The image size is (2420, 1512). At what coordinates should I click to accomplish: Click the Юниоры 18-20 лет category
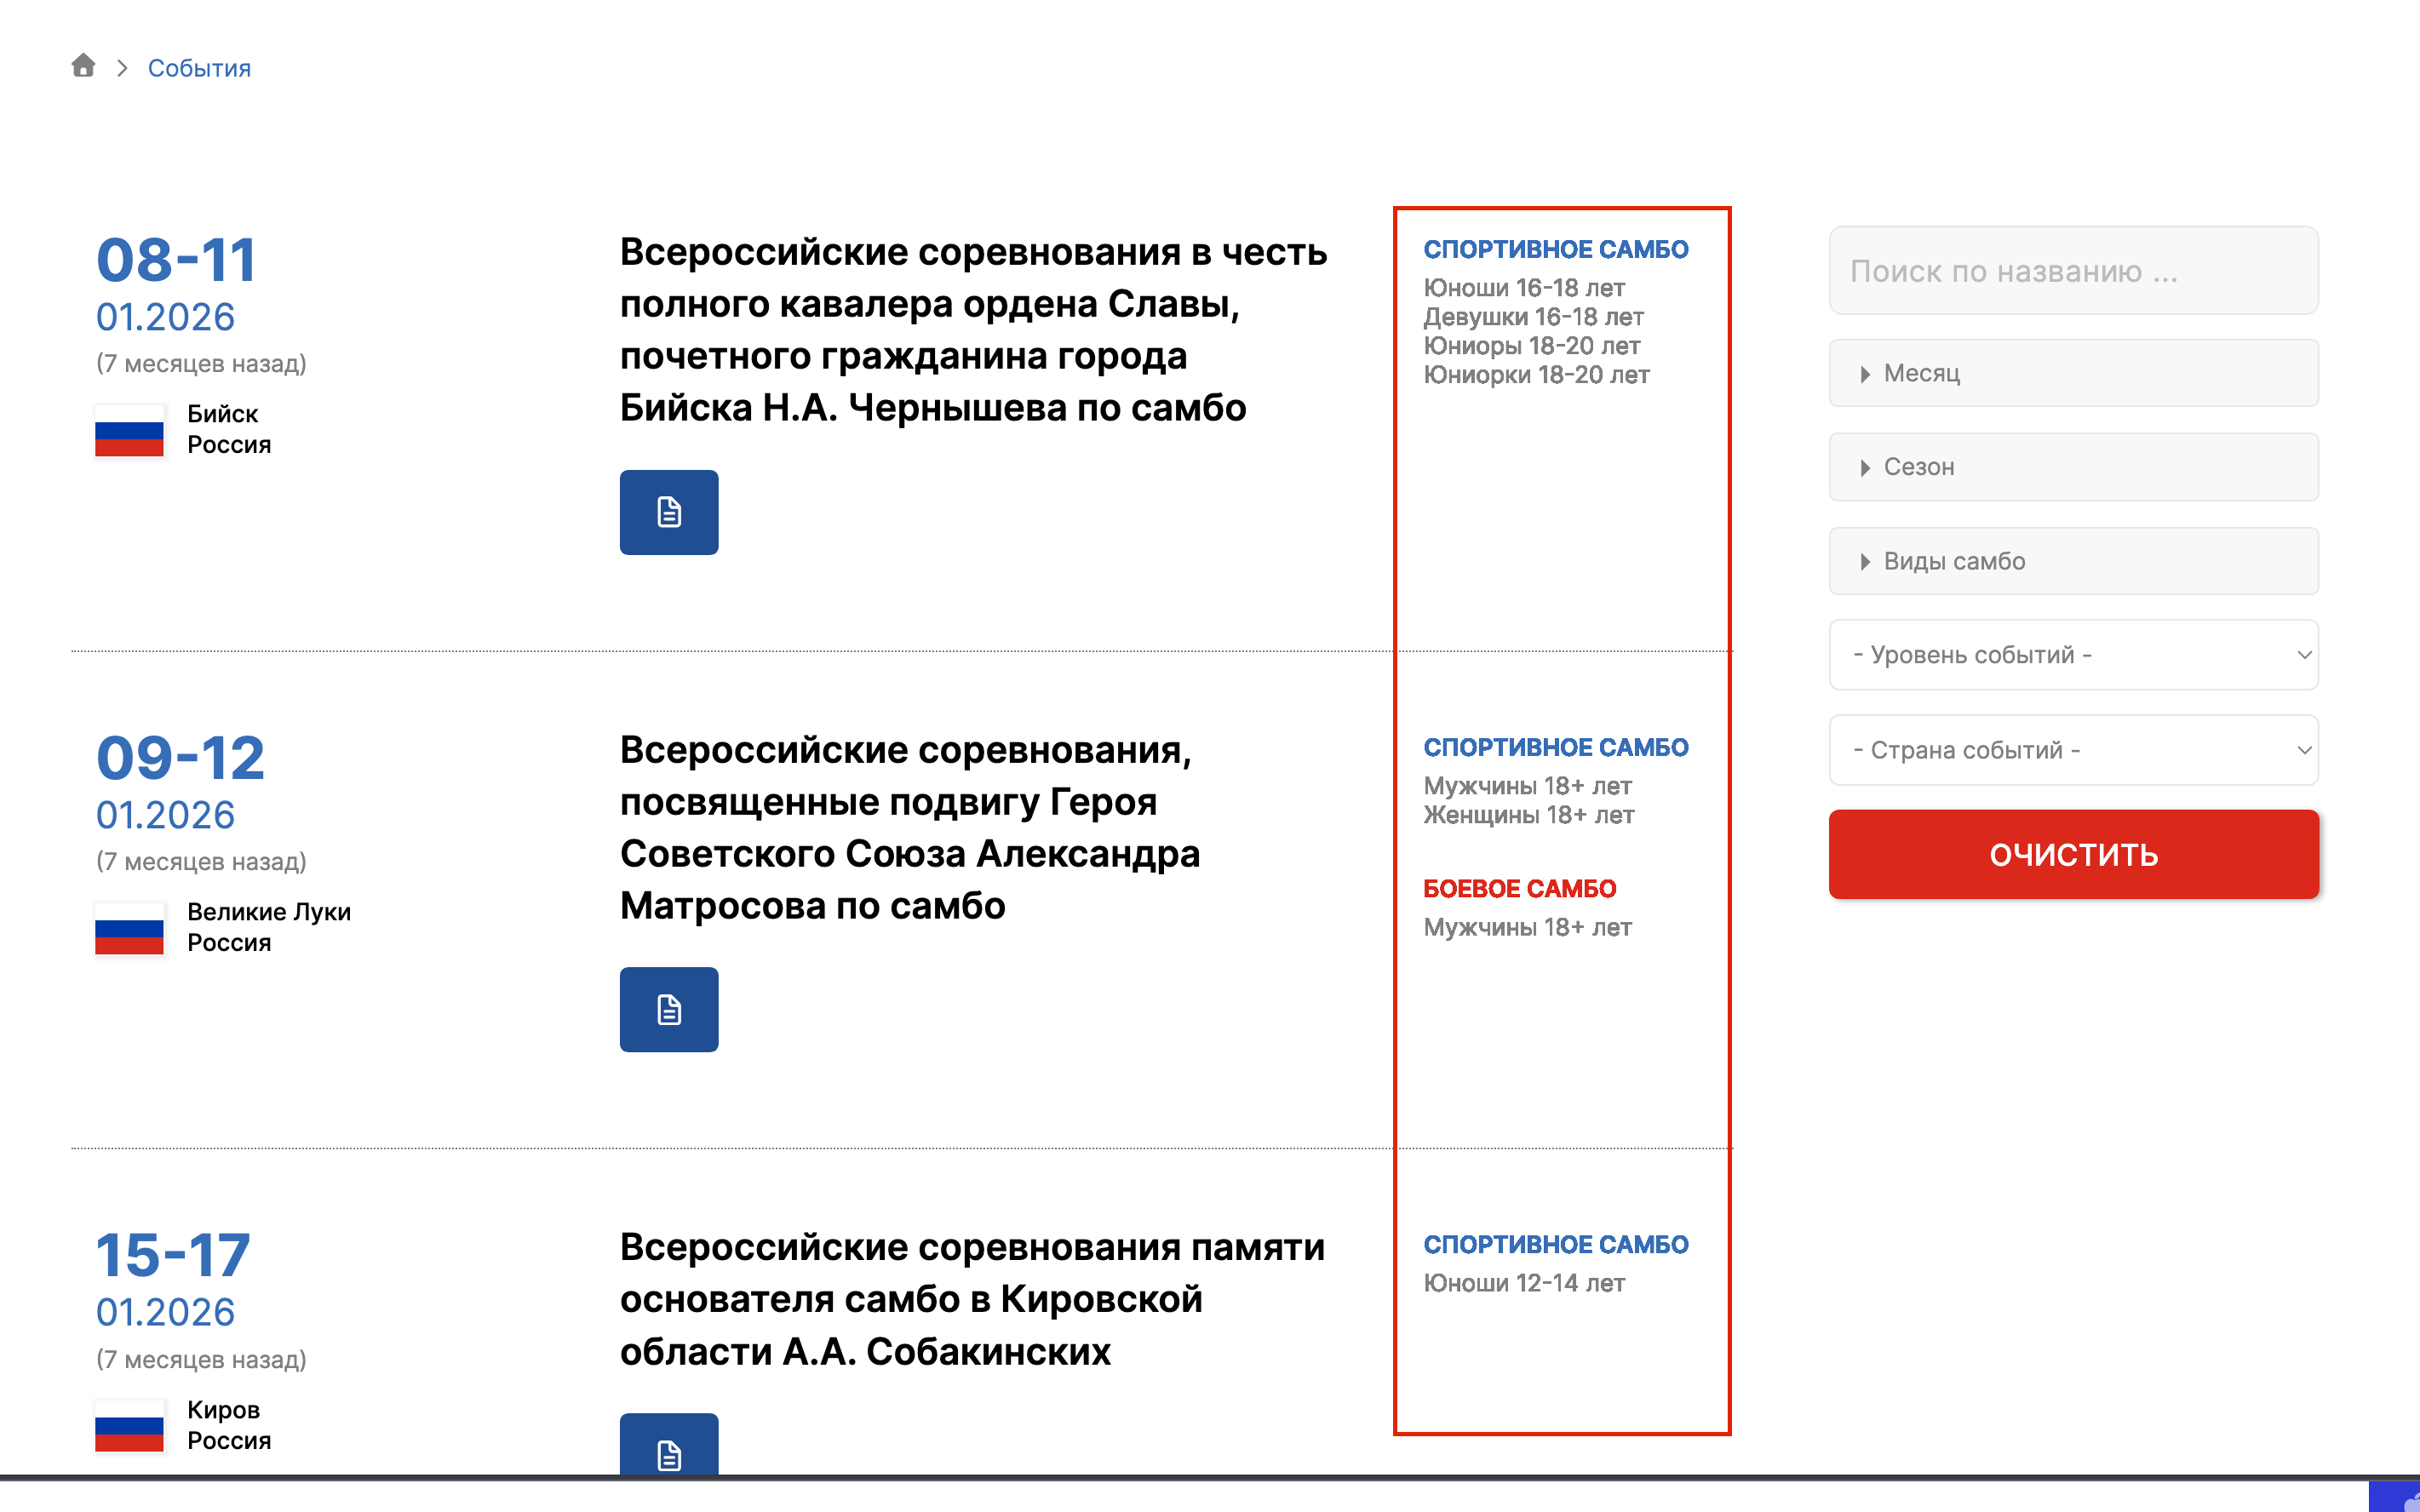coord(1532,346)
